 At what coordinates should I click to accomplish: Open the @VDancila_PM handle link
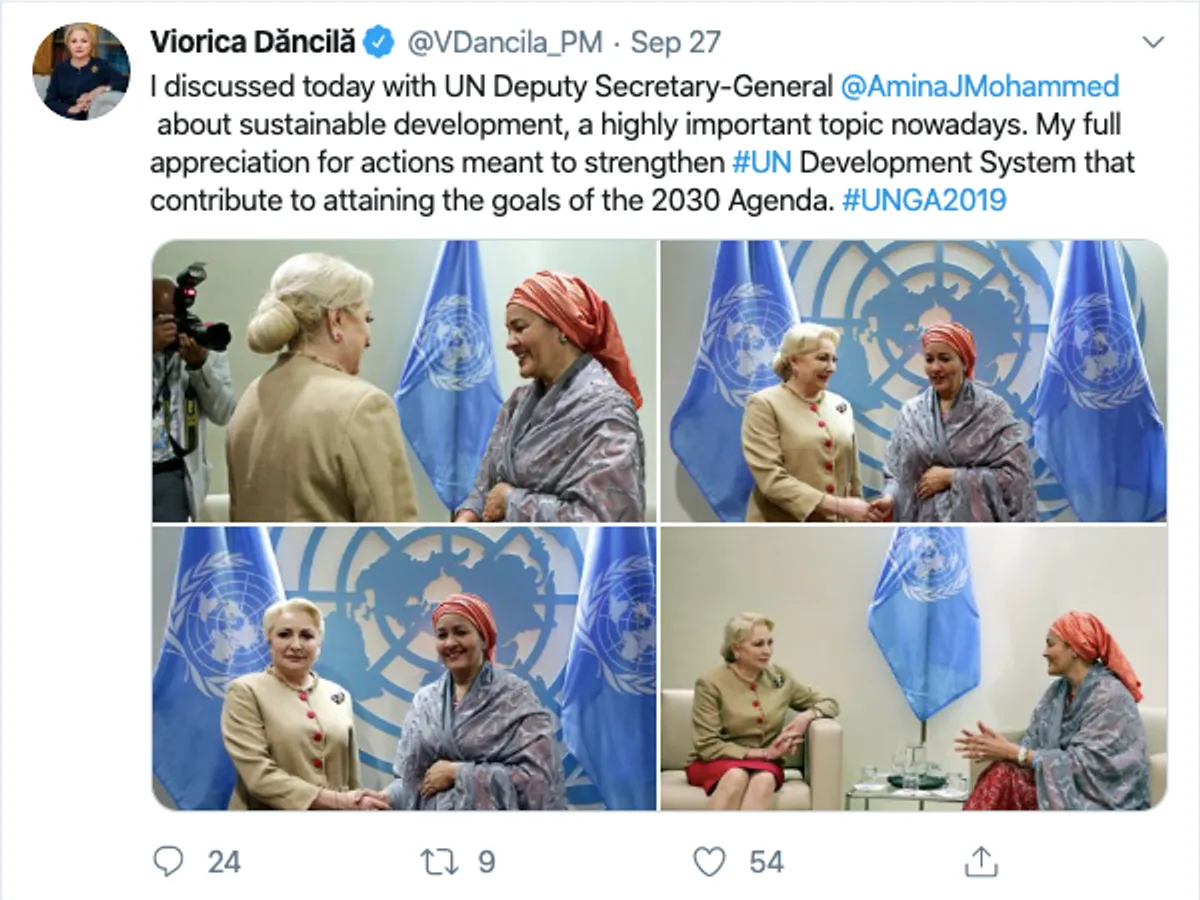point(503,43)
